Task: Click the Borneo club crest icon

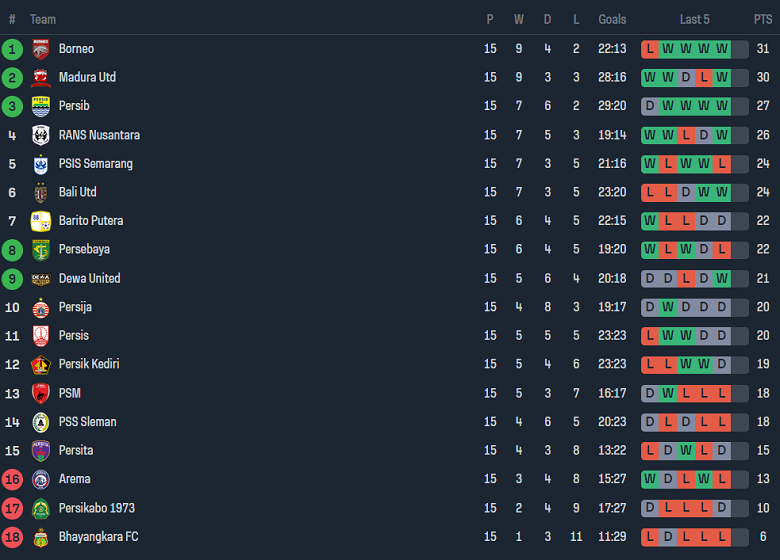Action: tap(41, 49)
